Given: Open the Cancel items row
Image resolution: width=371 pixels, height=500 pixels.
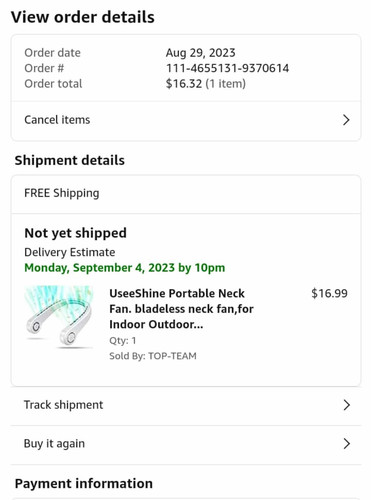Looking at the screenshot, I should coord(186,120).
